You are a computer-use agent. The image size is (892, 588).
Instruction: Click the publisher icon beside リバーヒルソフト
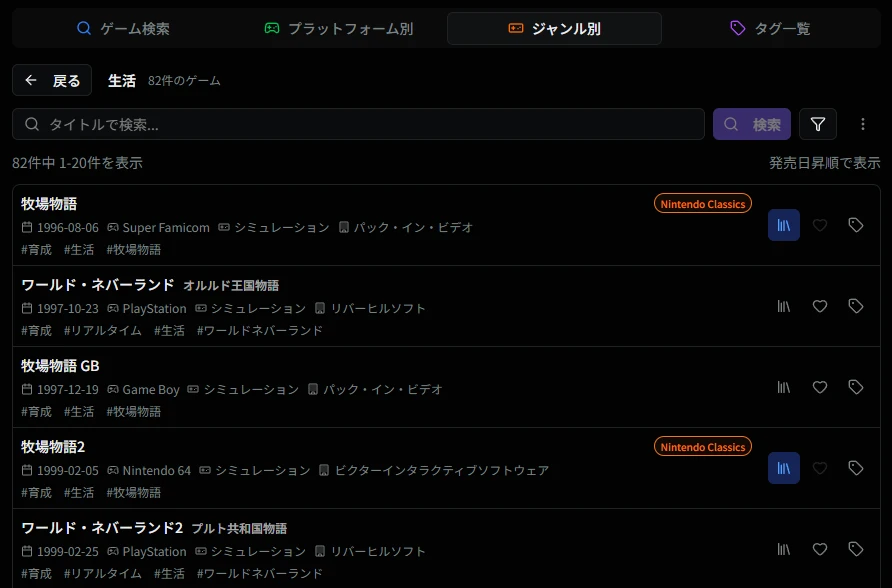pyautogui.click(x=320, y=308)
